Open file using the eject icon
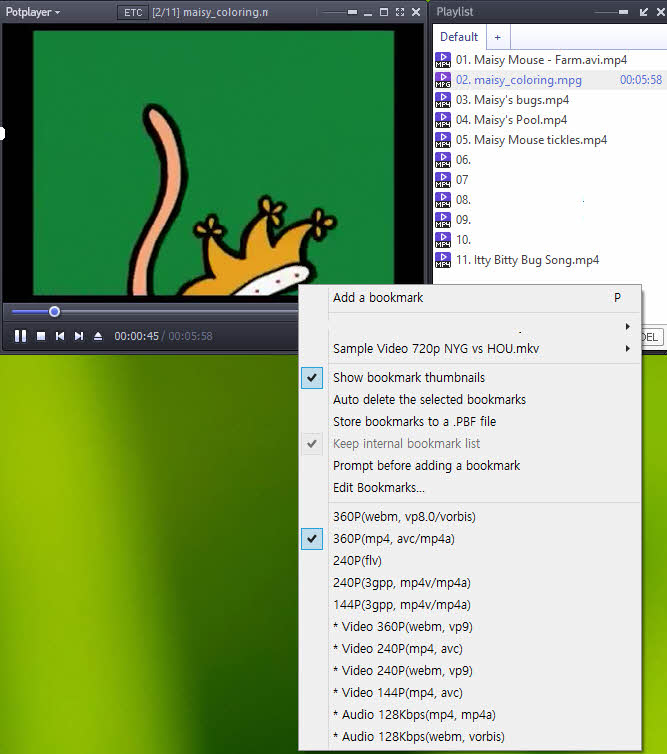 point(98,336)
